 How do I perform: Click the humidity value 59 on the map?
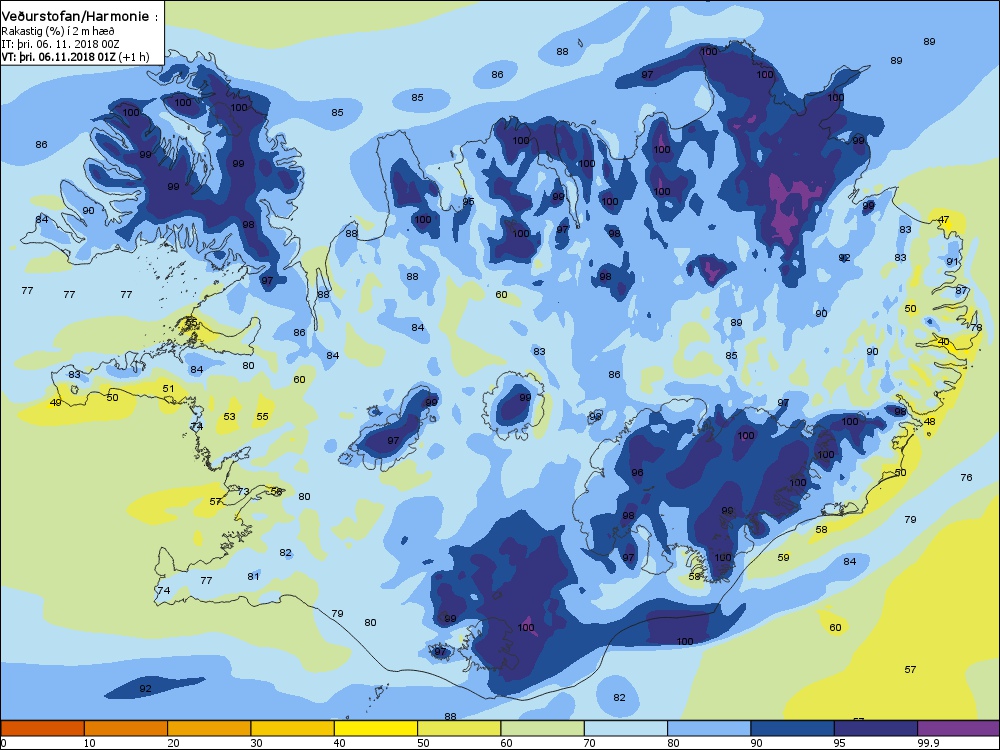pyautogui.click(x=783, y=557)
